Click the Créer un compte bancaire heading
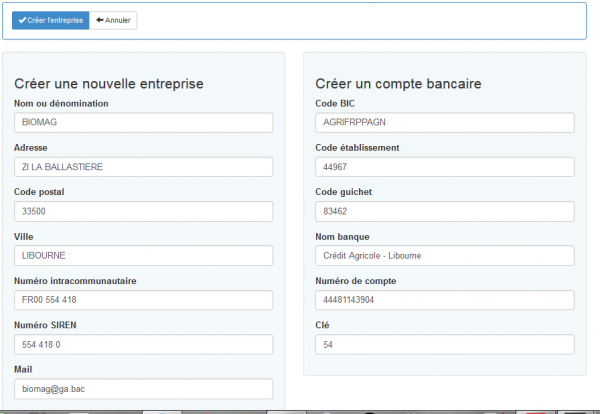Screen dimensions: 600x414 point(398,83)
